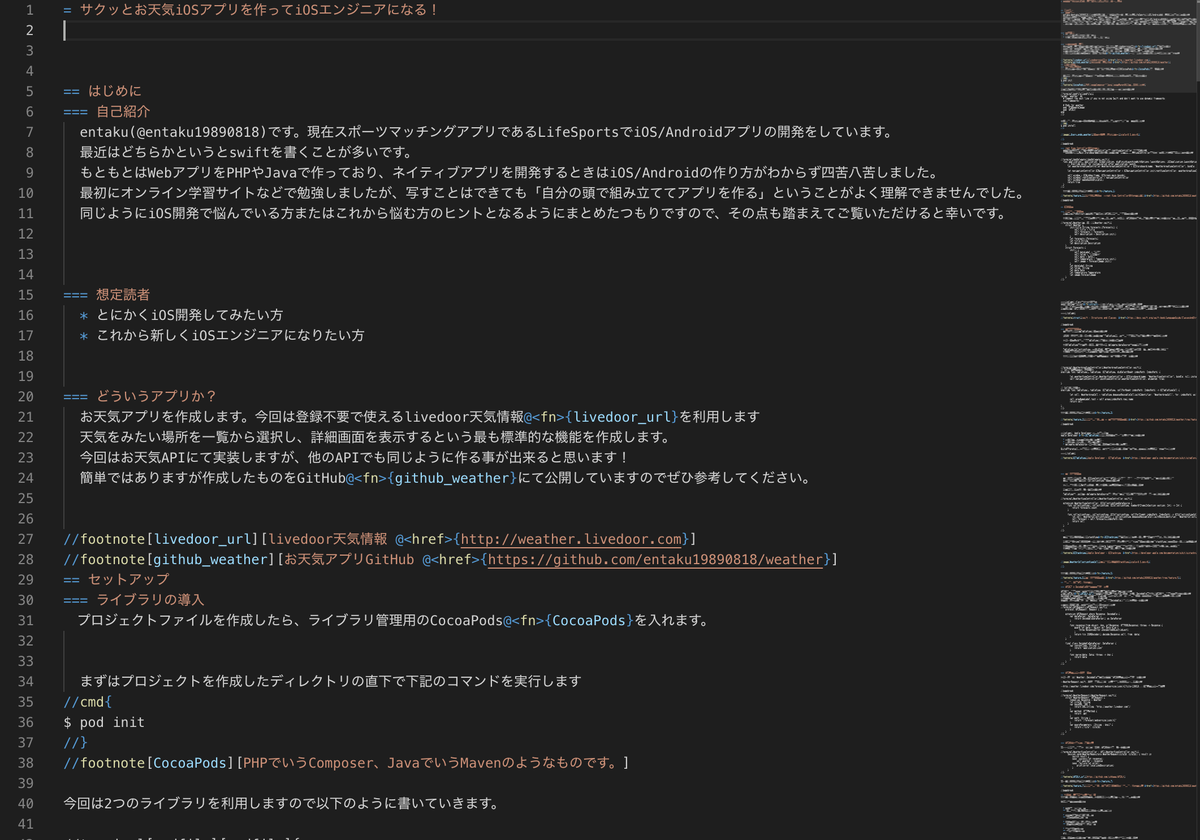This screenshot has height=840, width=1200.
Task: Select line number 29 in the gutter
Action: tap(26, 579)
